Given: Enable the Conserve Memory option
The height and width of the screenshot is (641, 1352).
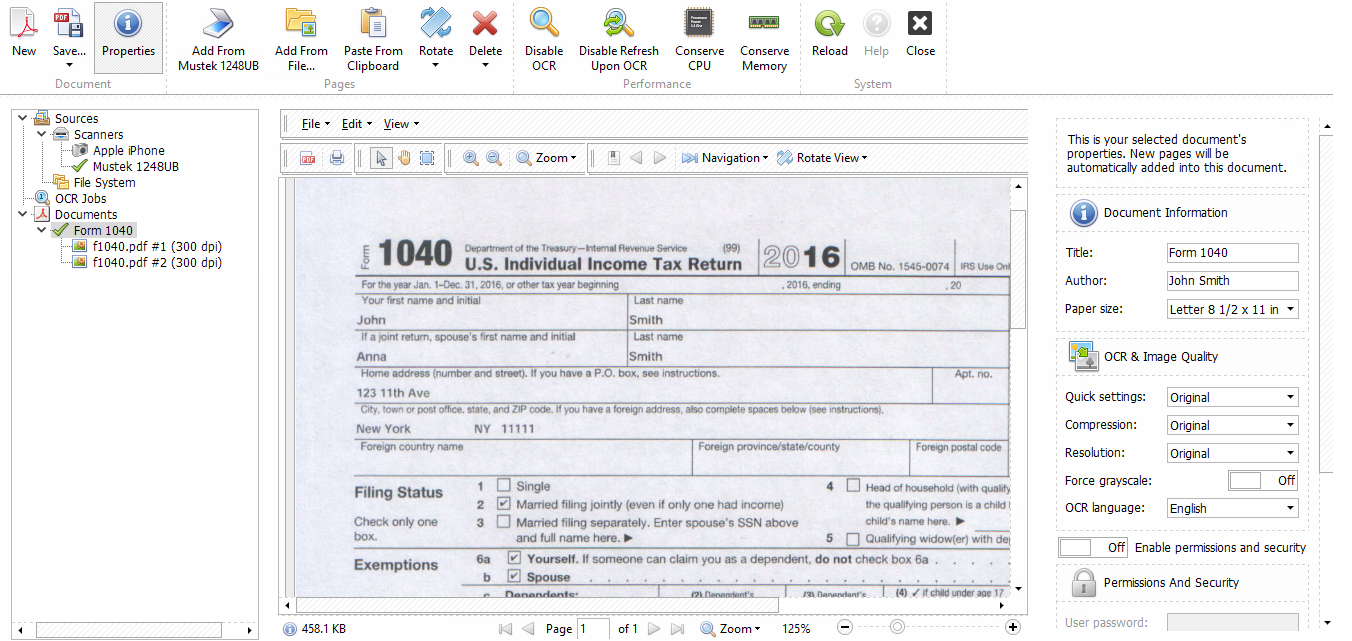Looking at the screenshot, I should point(764,40).
